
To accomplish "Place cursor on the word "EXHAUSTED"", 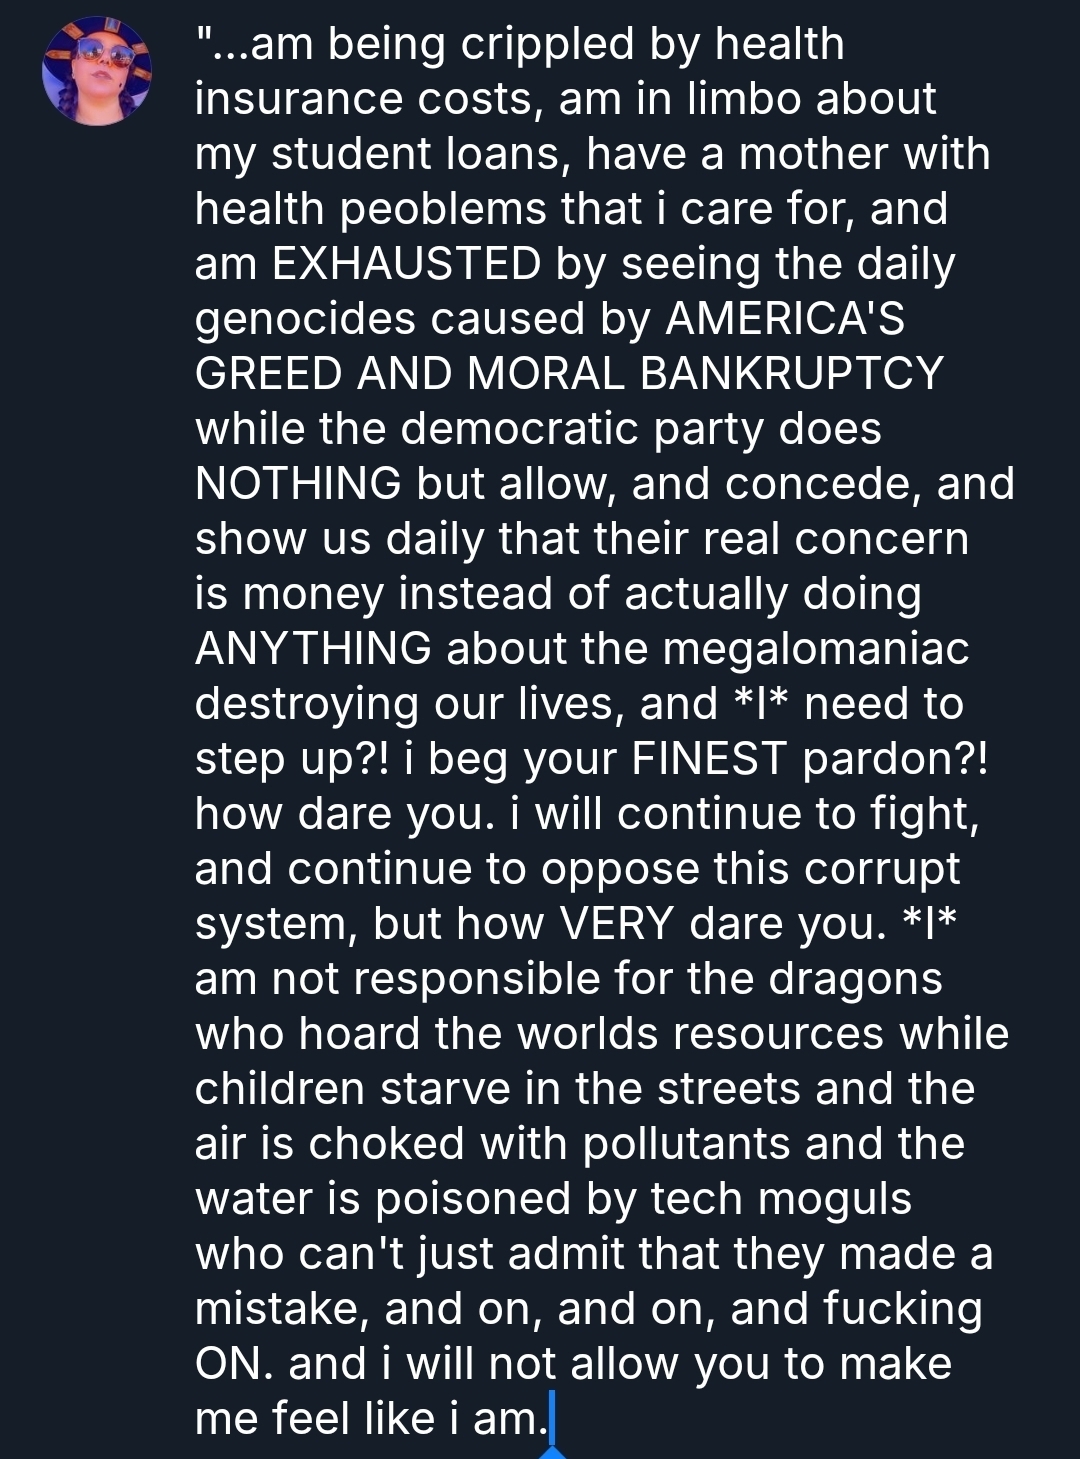I will point(406,264).
